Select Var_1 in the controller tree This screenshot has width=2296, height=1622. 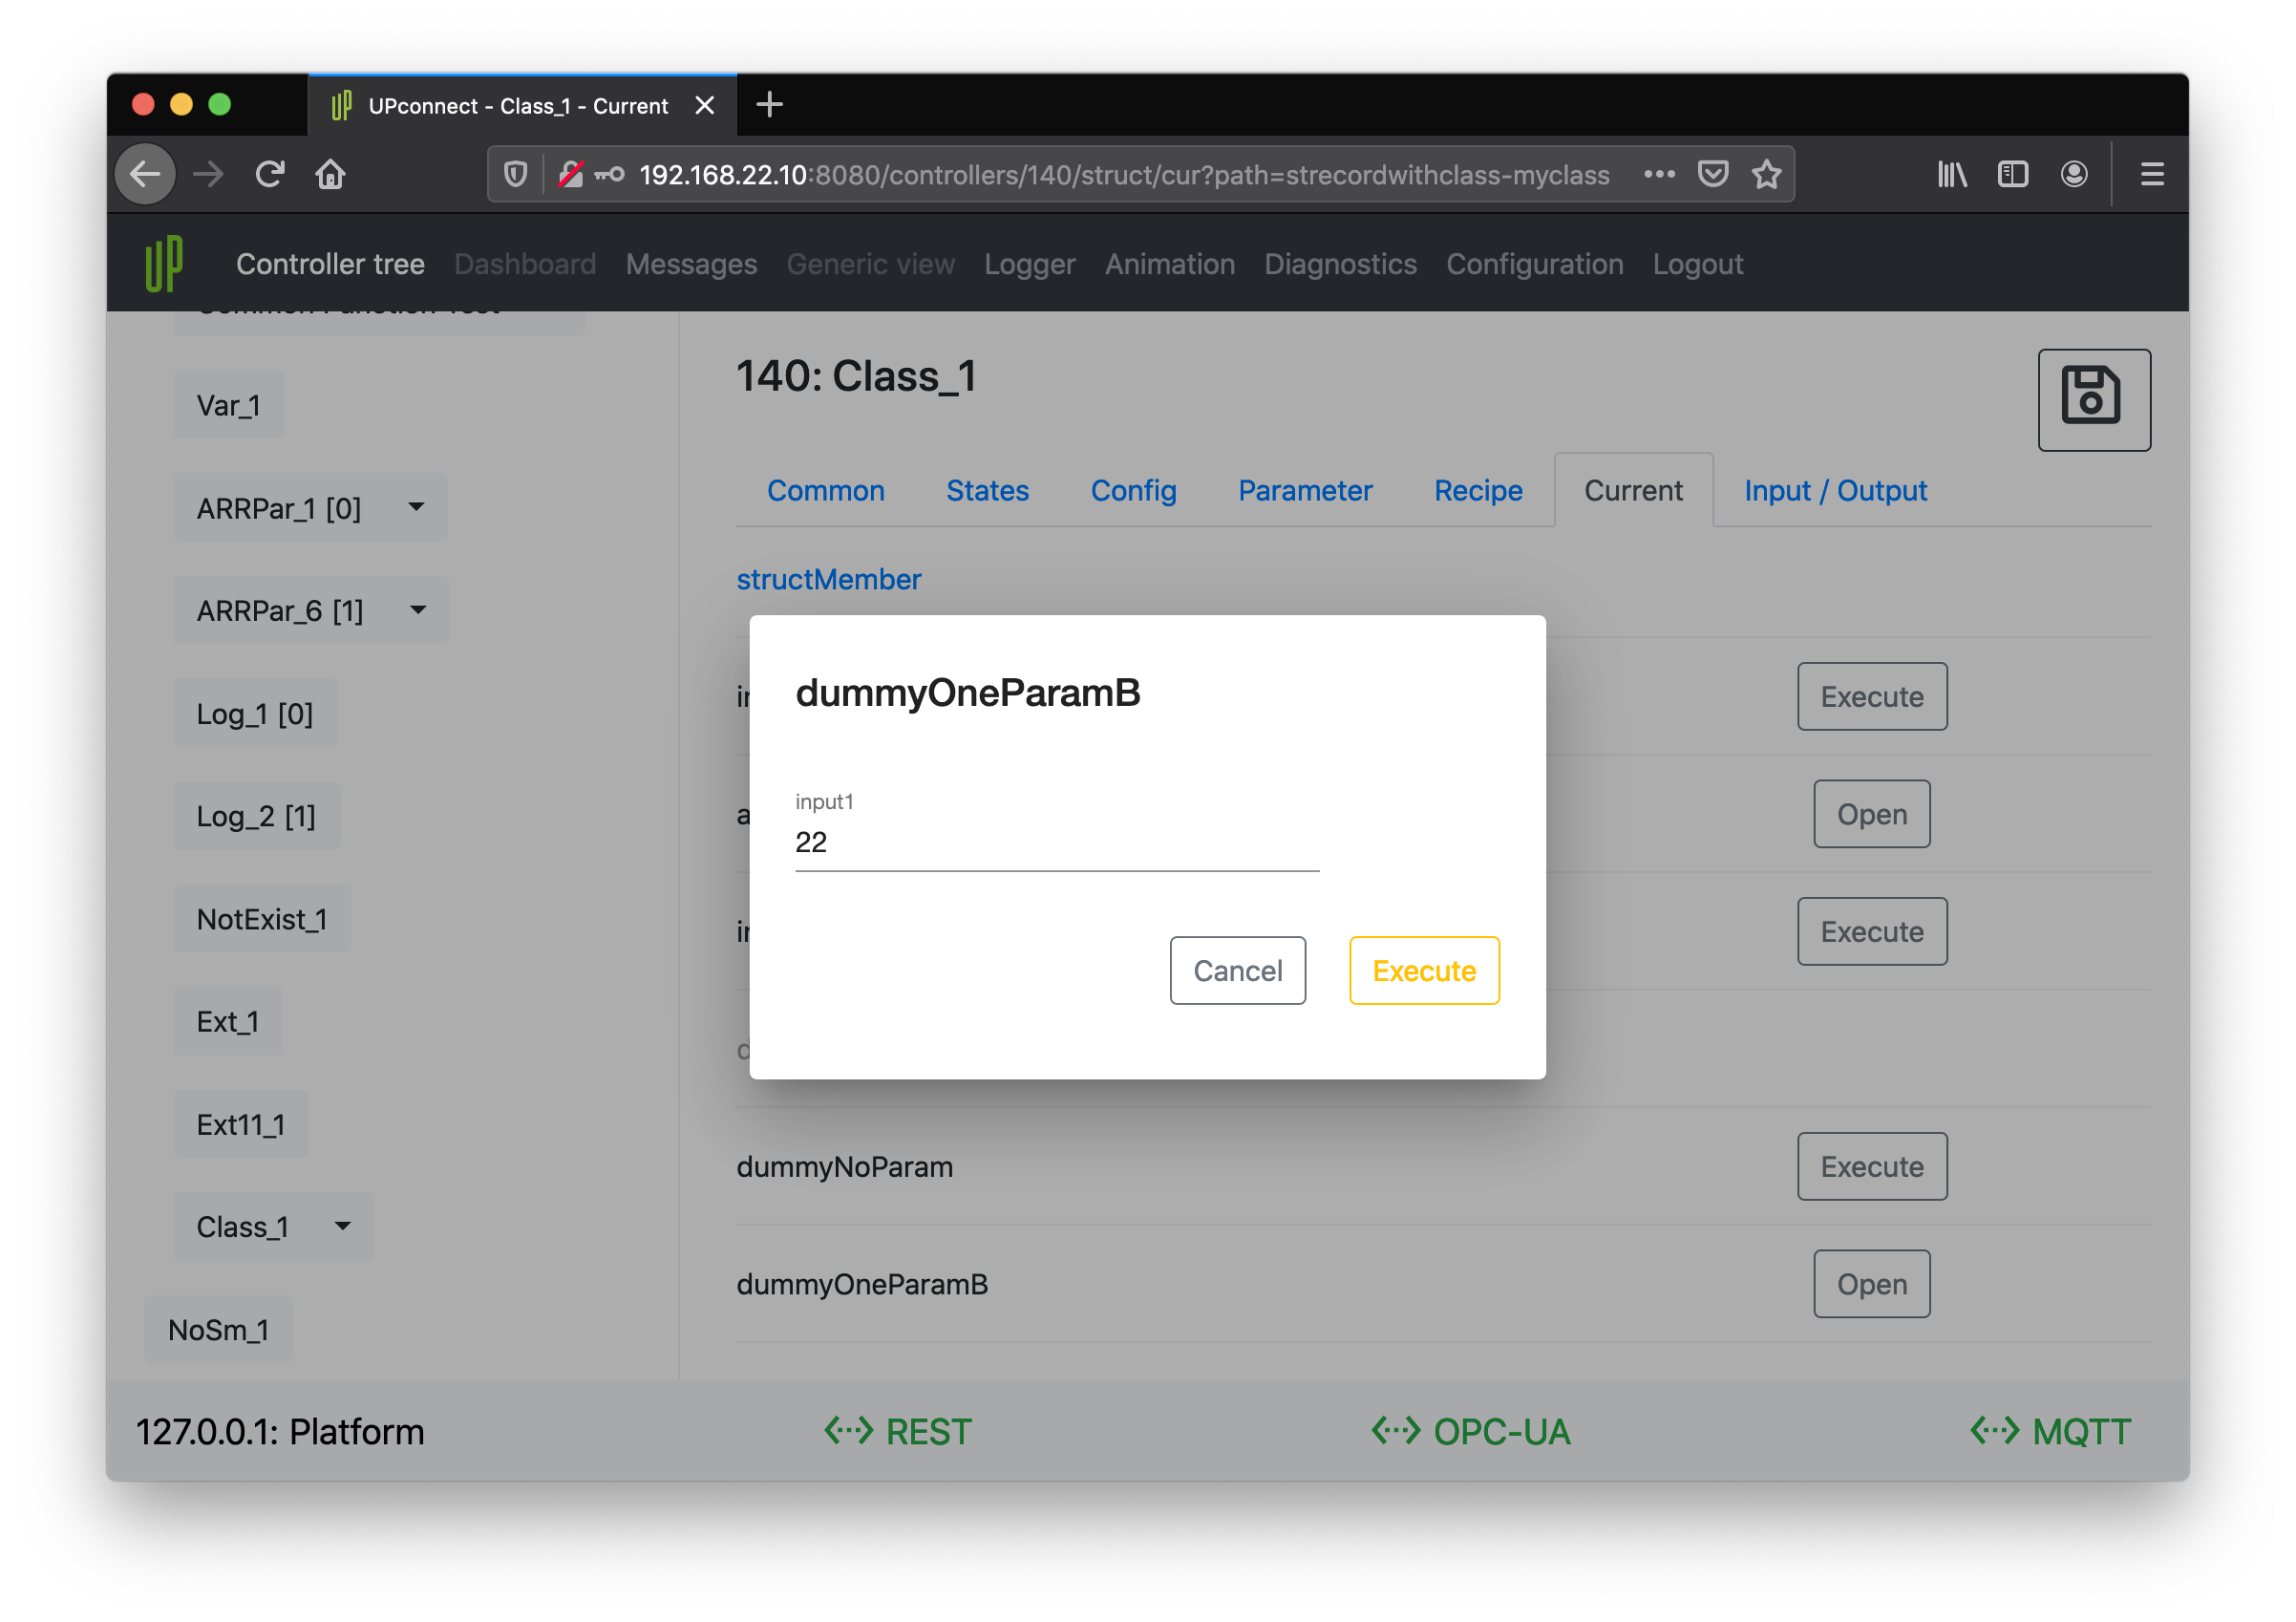click(229, 405)
